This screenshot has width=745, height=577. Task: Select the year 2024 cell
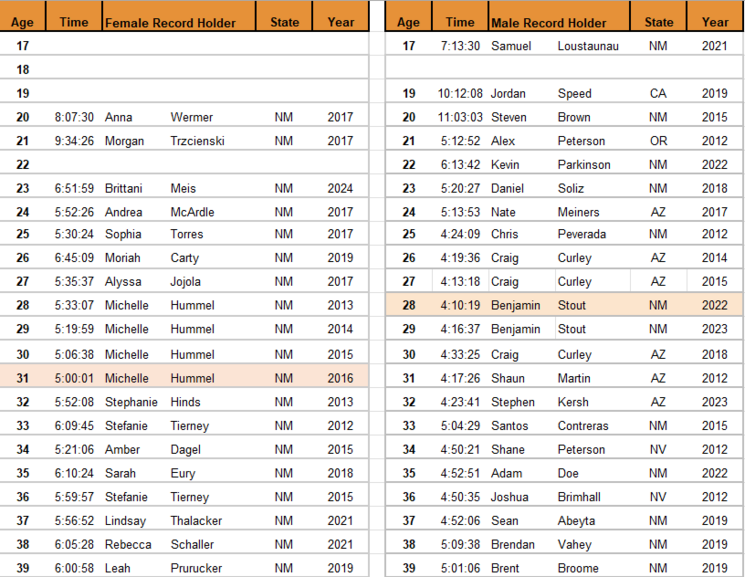pyautogui.click(x=340, y=188)
